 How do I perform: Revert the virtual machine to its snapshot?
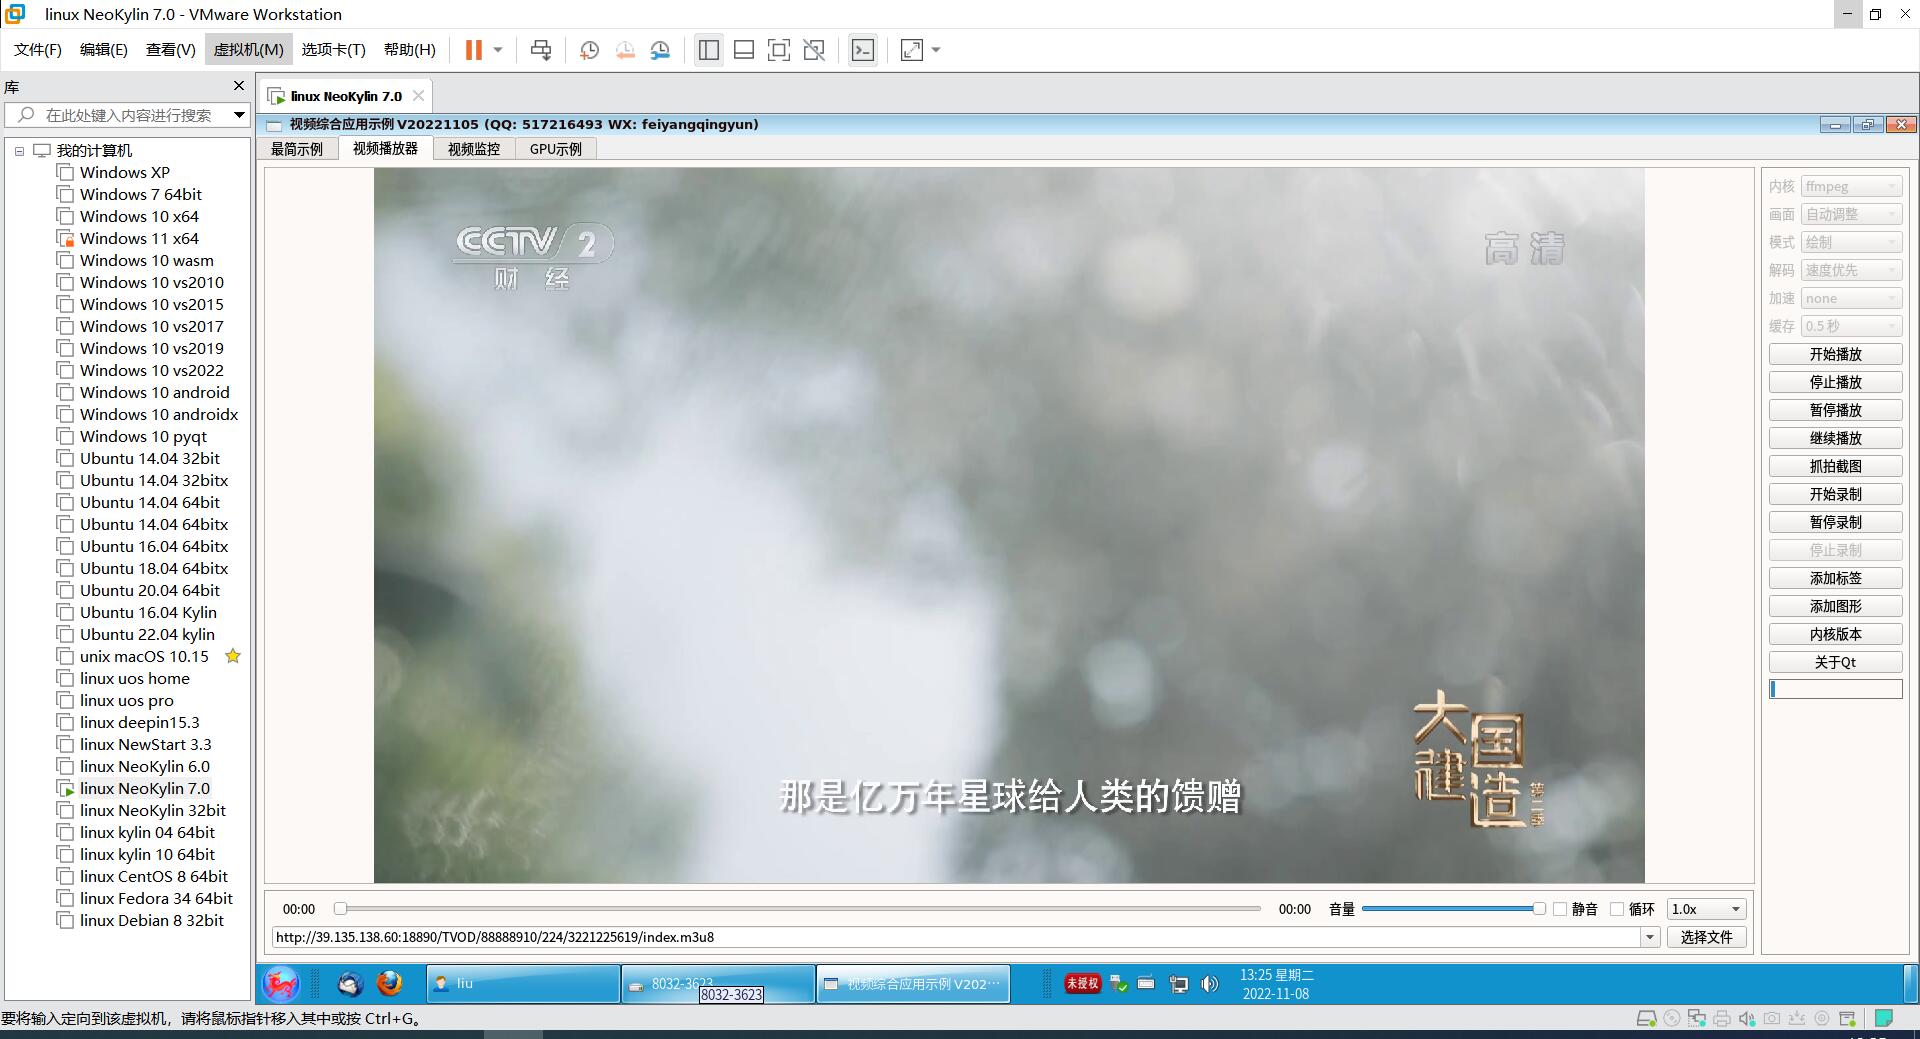click(x=625, y=50)
